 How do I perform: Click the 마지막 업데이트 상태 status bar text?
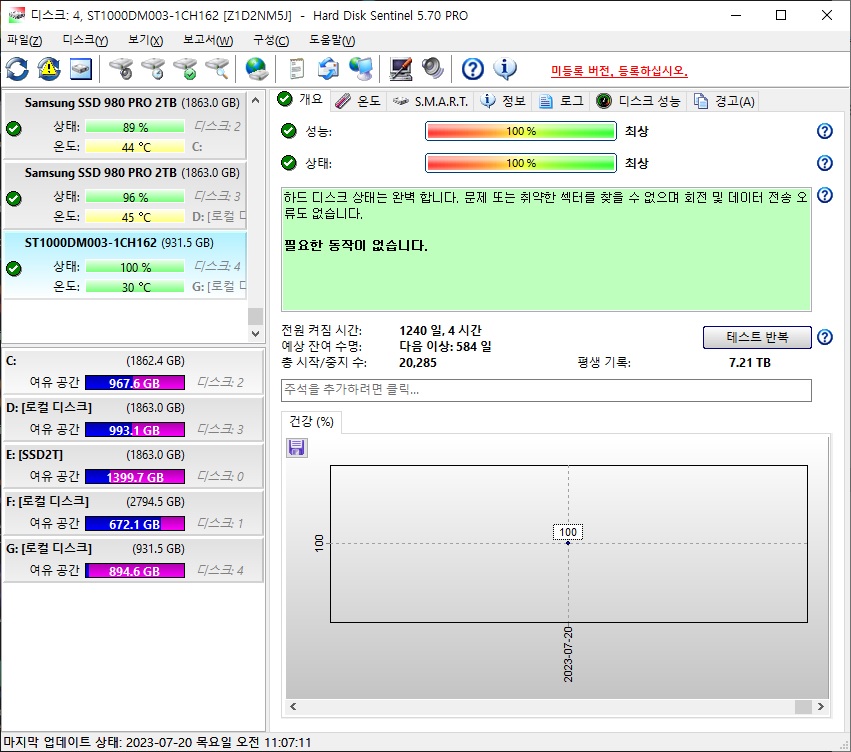point(157,742)
